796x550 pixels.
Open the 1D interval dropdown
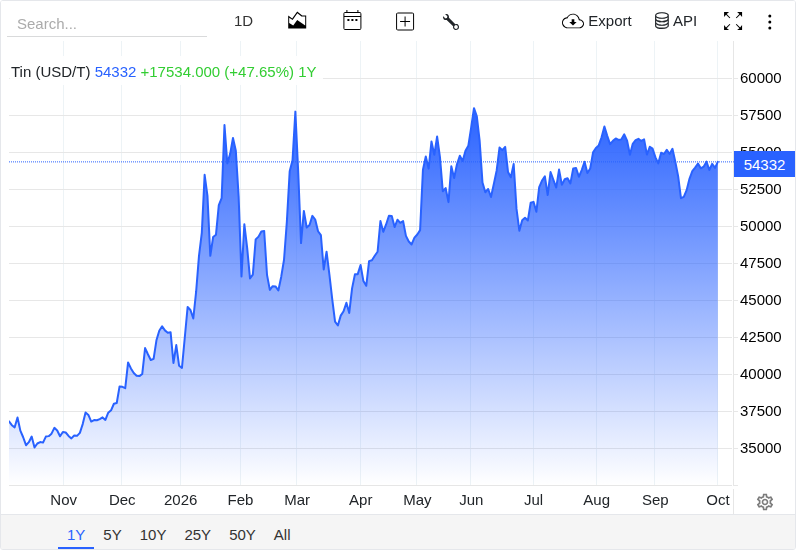point(243,21)
